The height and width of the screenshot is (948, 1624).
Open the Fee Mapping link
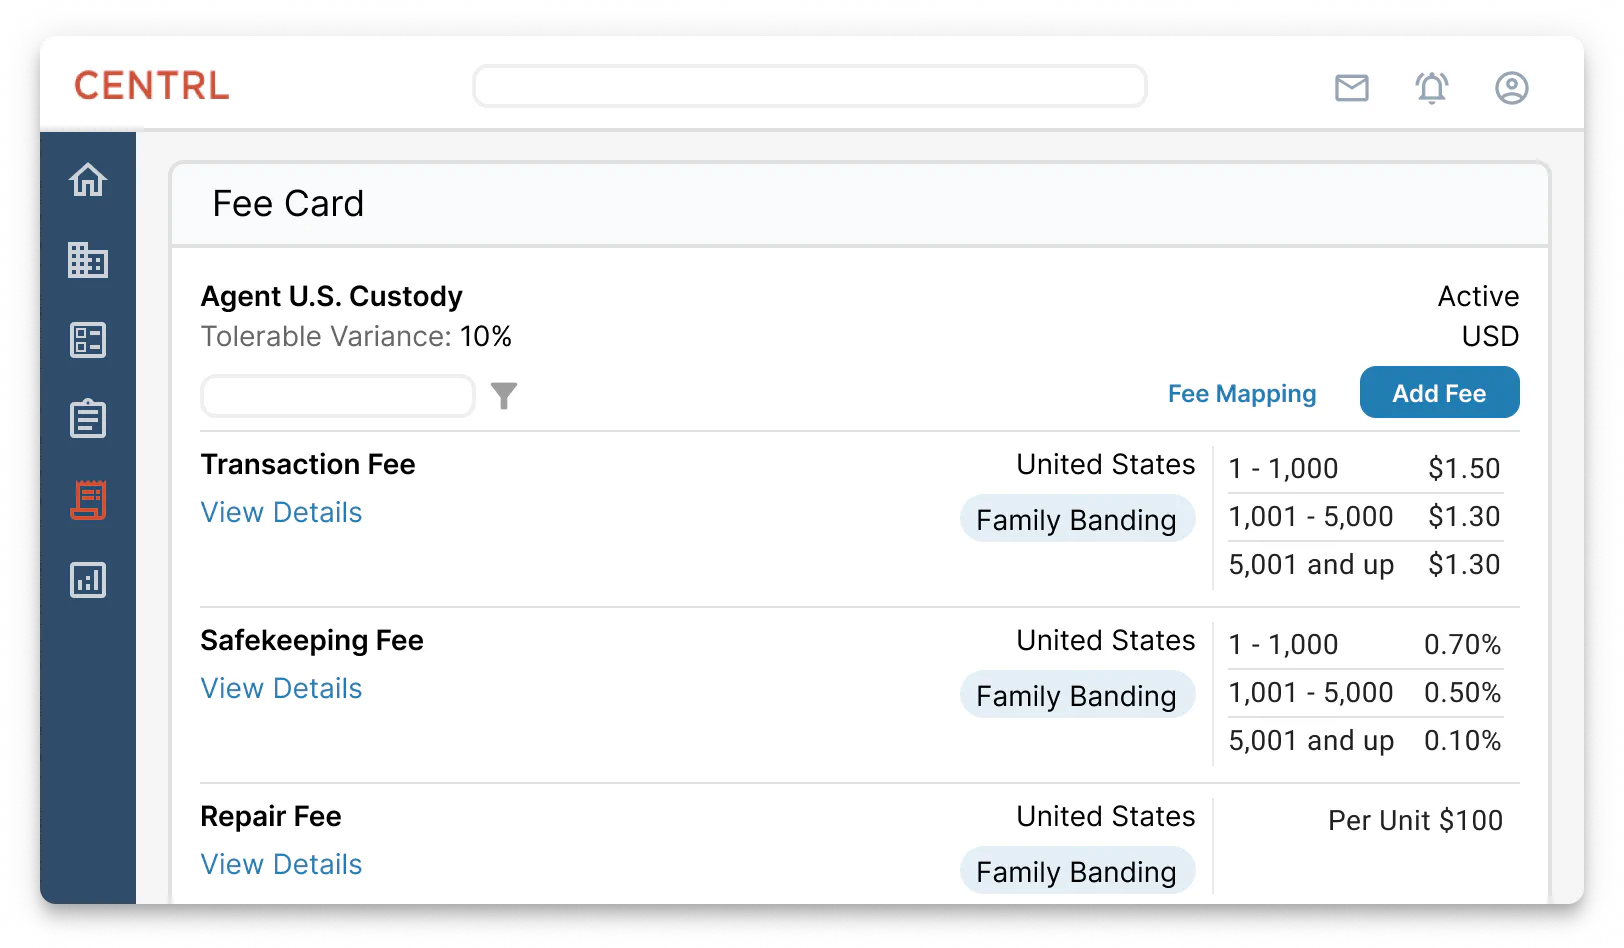point(1241,394)
